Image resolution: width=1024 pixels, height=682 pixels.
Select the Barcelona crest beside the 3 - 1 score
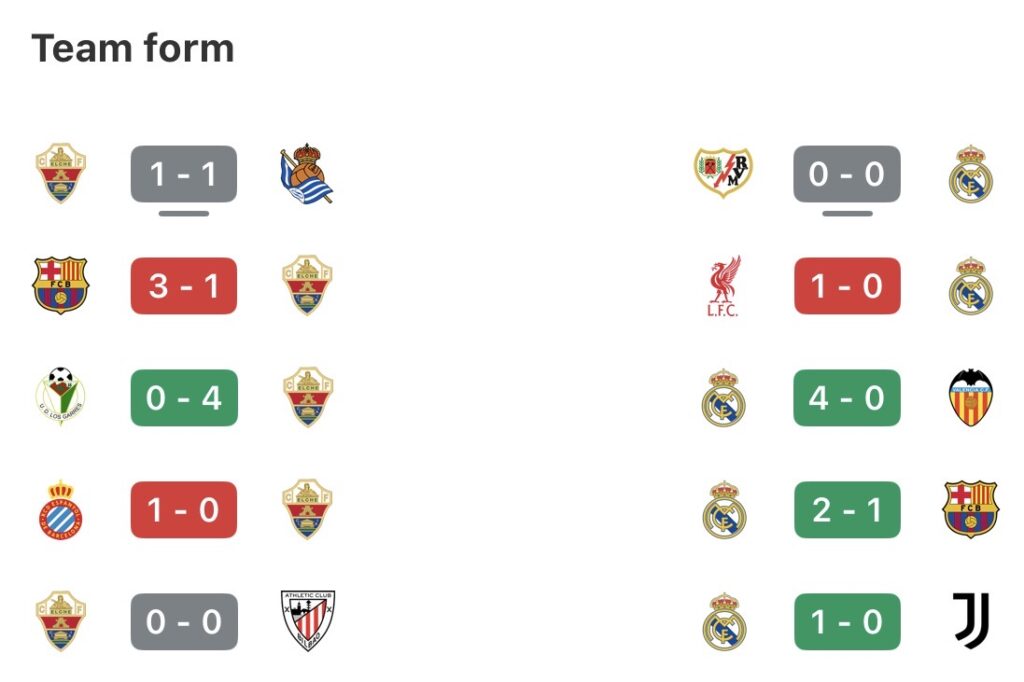(61, 286)
